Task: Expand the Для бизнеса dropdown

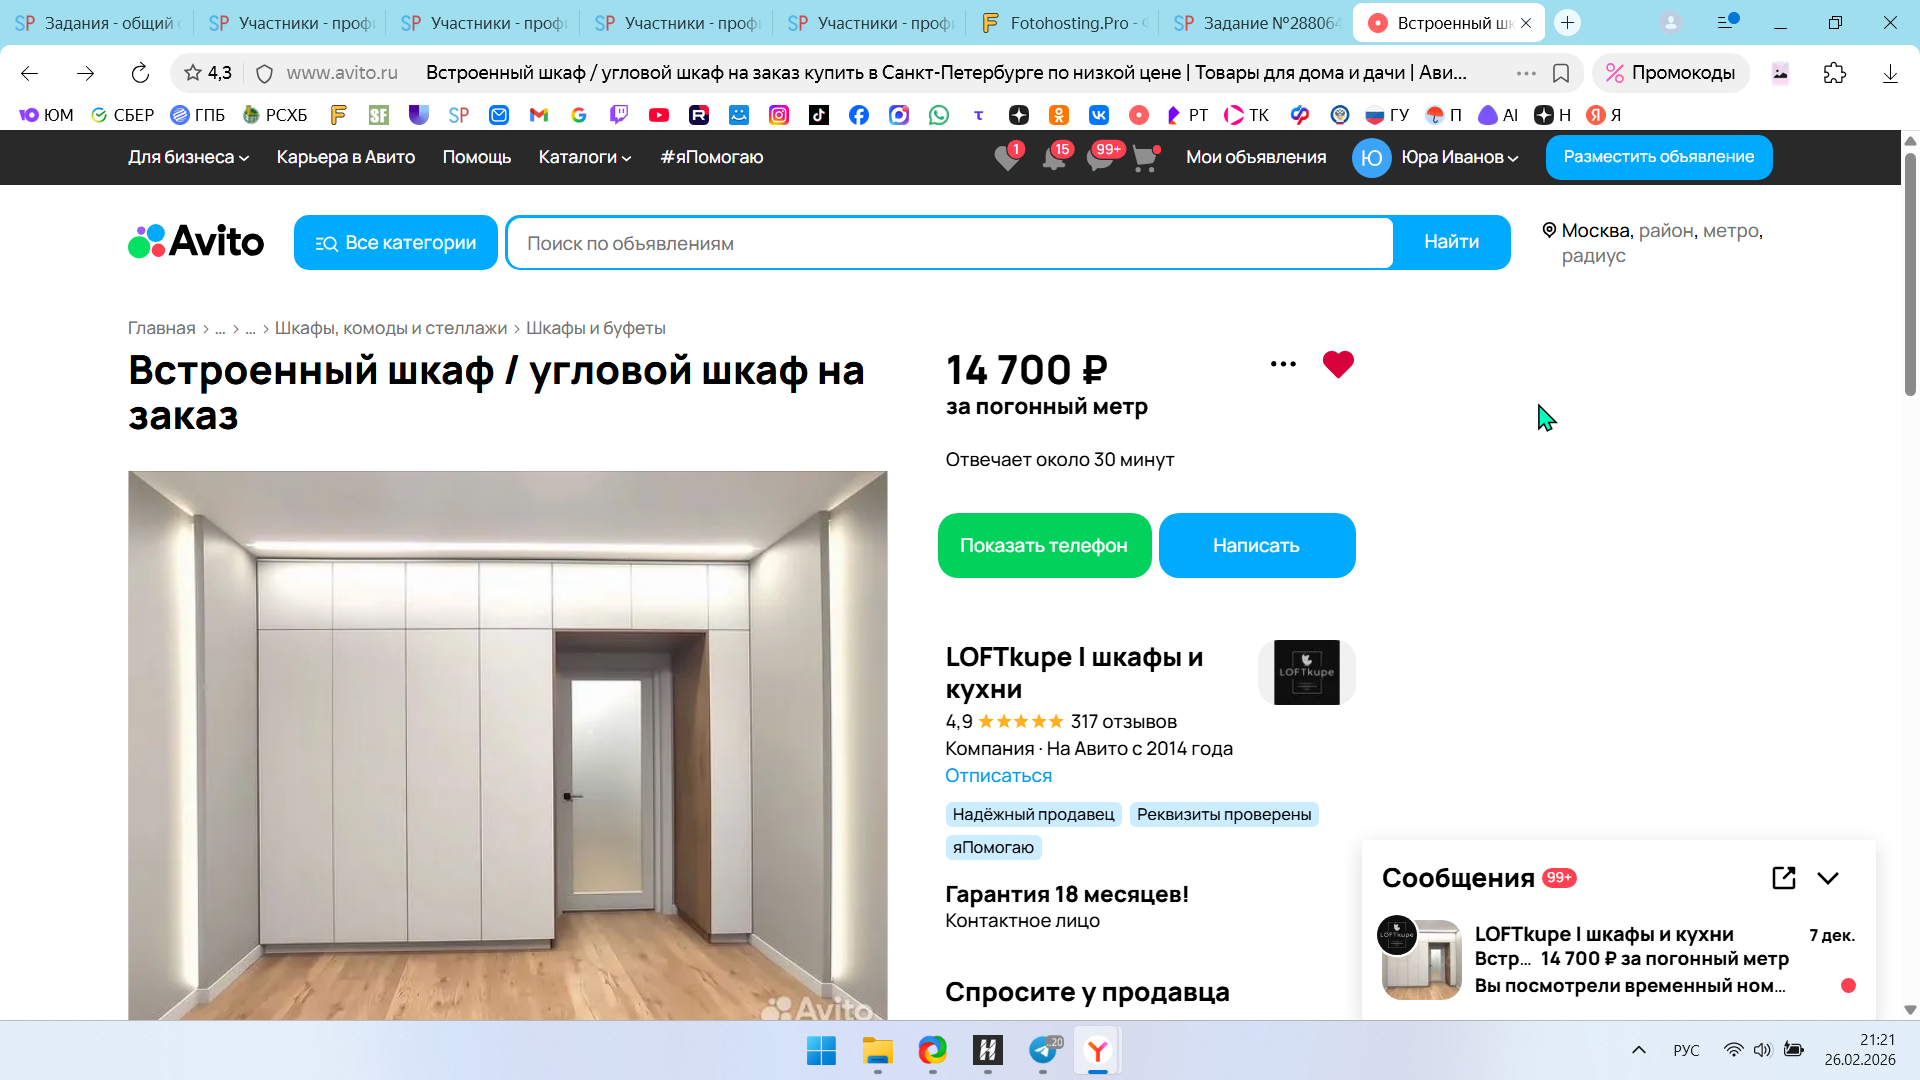Action: [x=188, y=157]
